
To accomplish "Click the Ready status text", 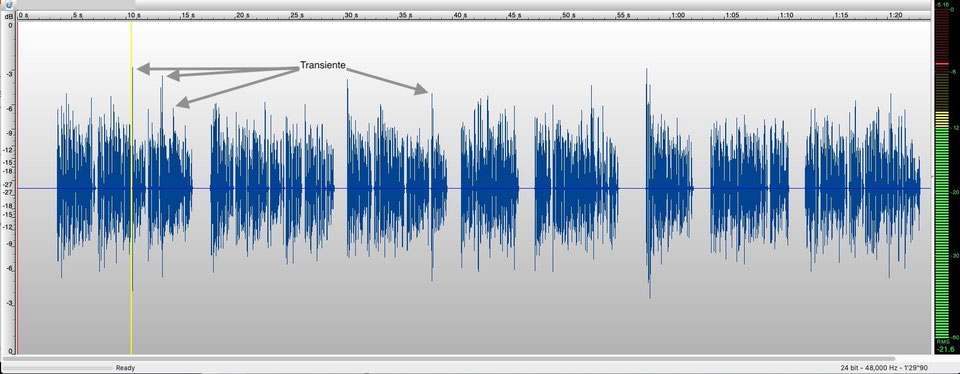I will tap(125, 368).
